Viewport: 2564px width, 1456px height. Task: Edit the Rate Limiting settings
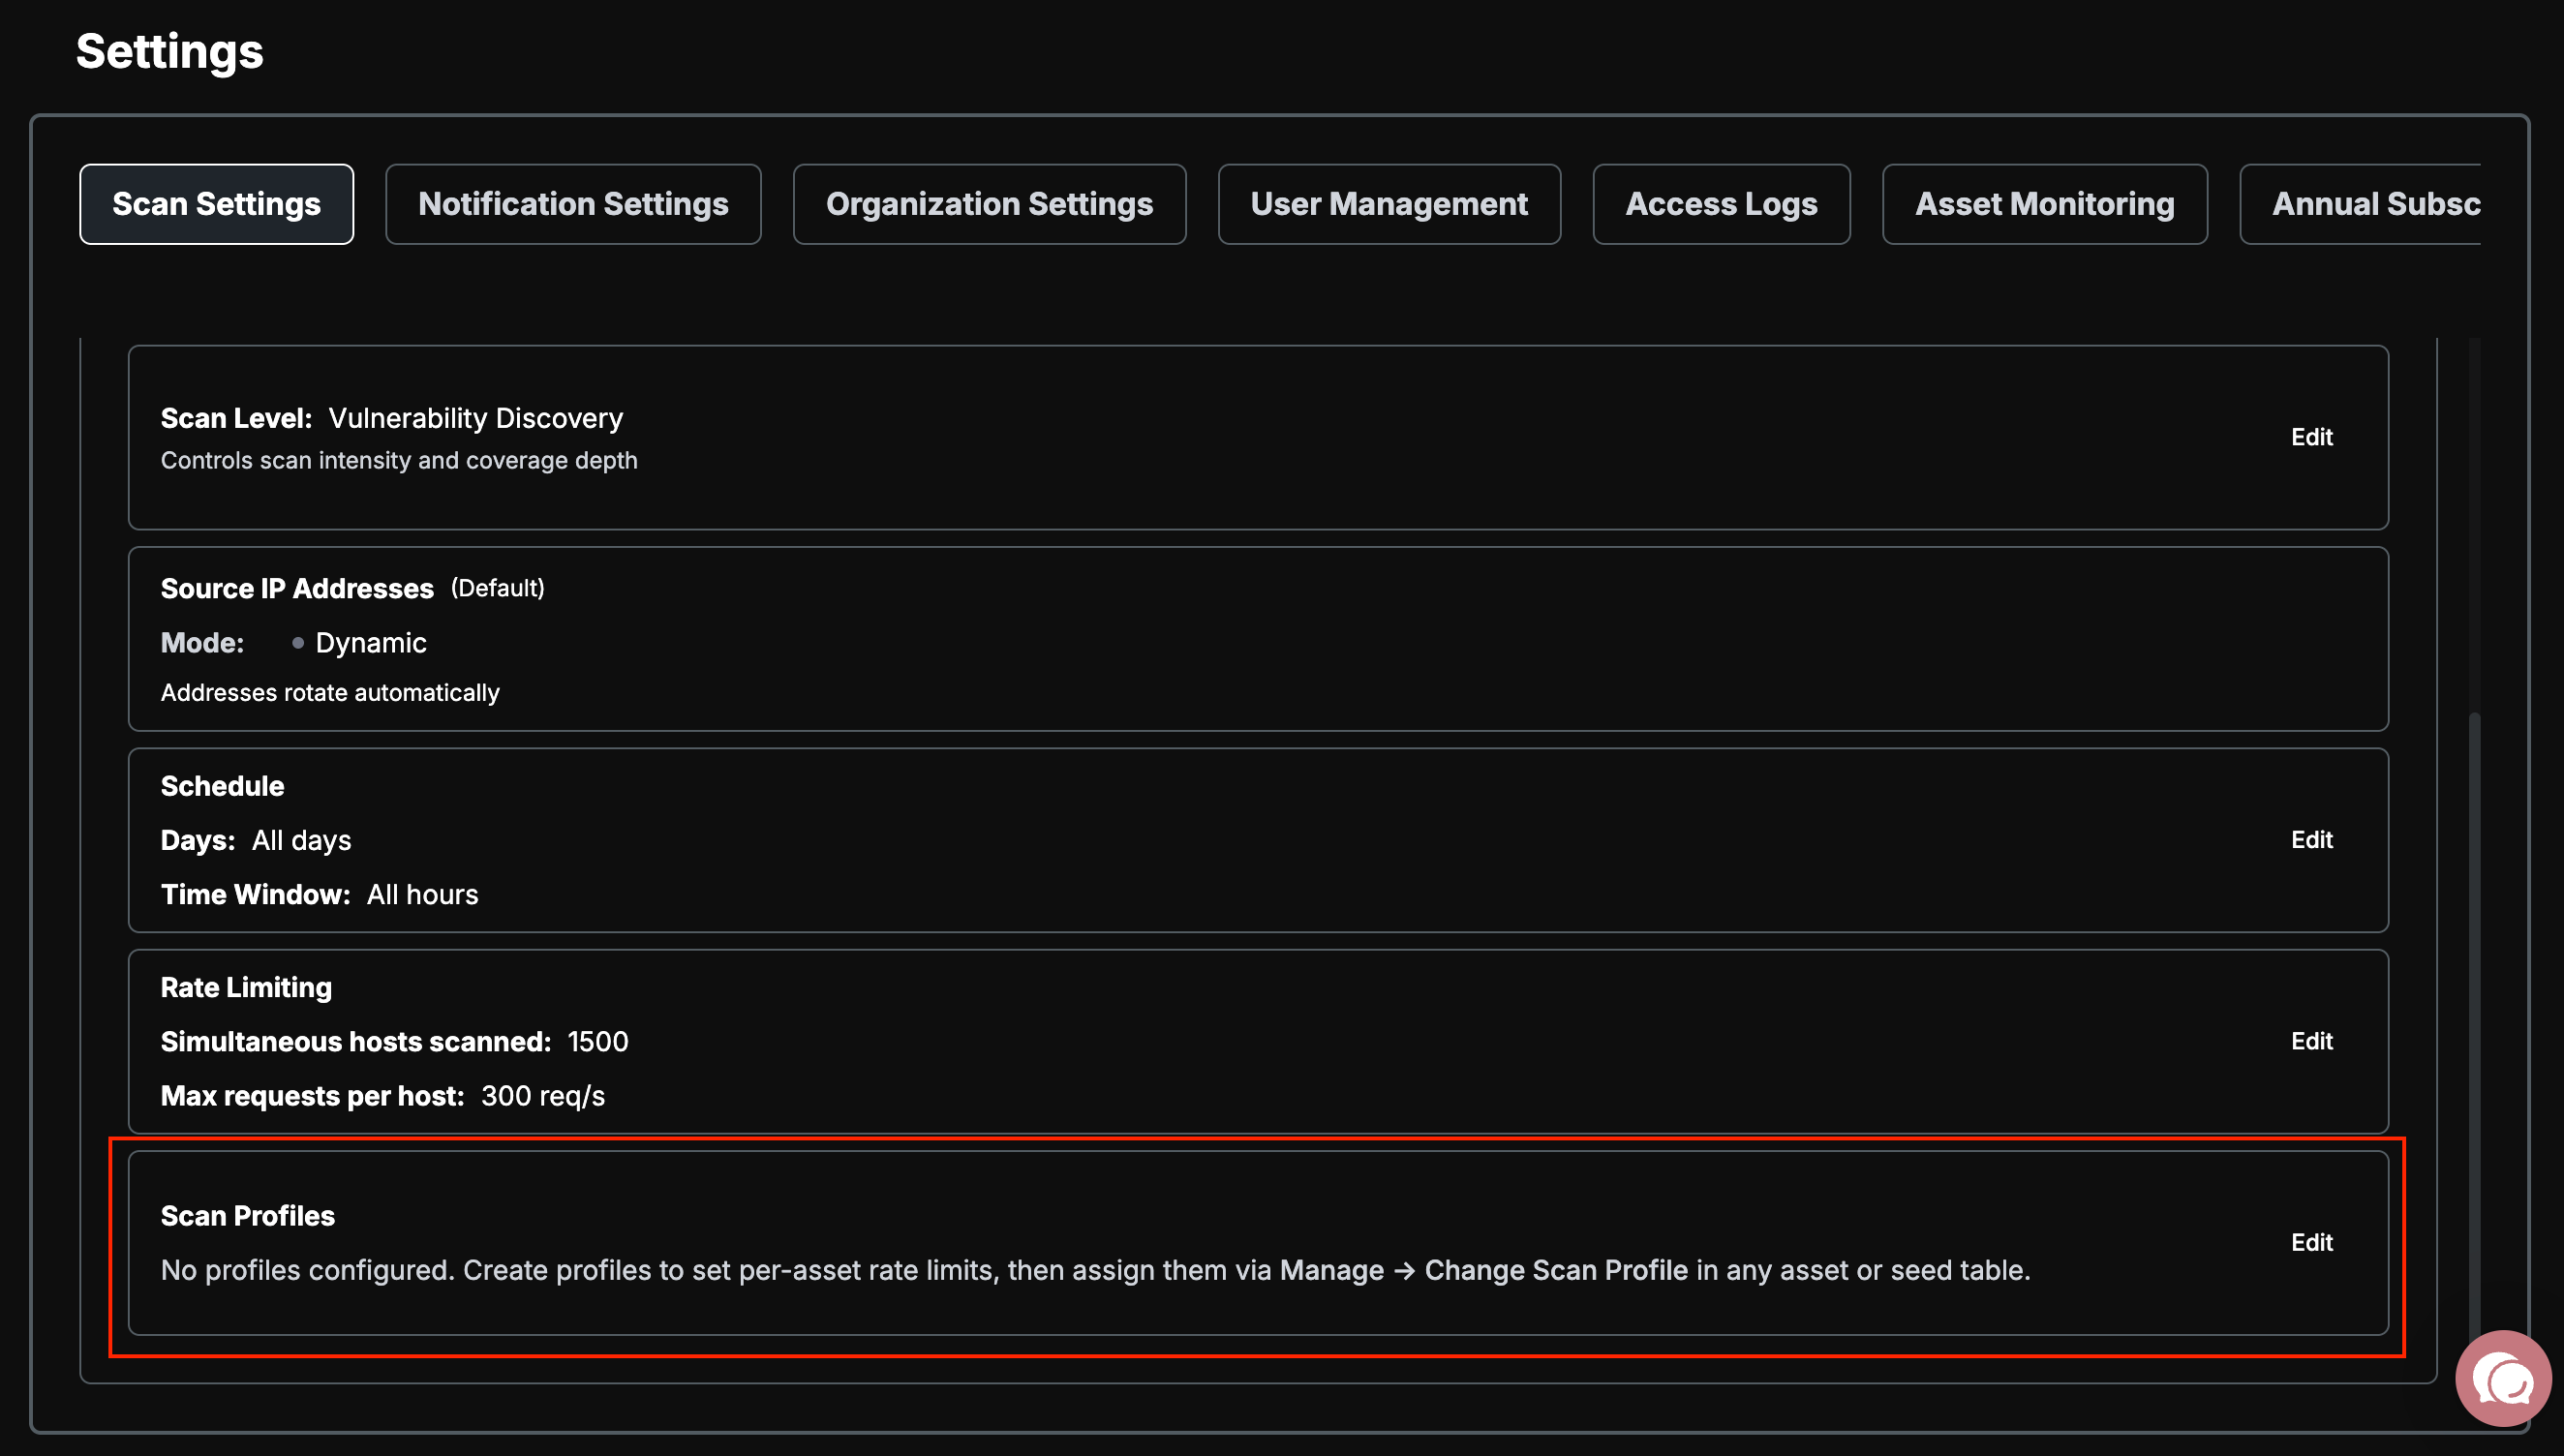pos(2311,1041)
